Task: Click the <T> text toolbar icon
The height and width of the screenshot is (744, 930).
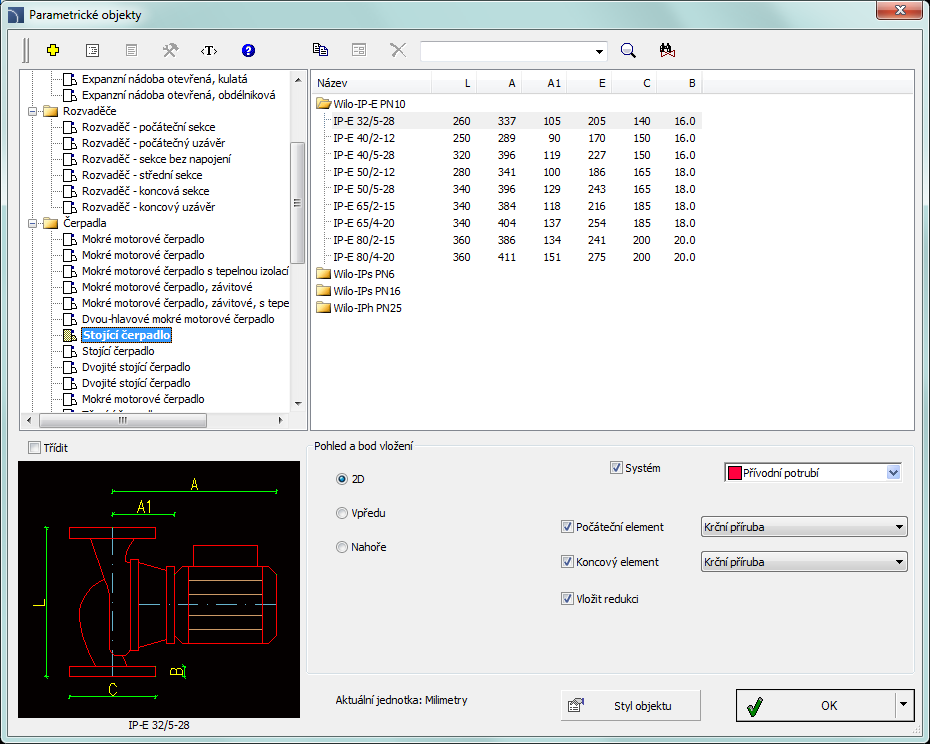Action: (x=209, y=50)
